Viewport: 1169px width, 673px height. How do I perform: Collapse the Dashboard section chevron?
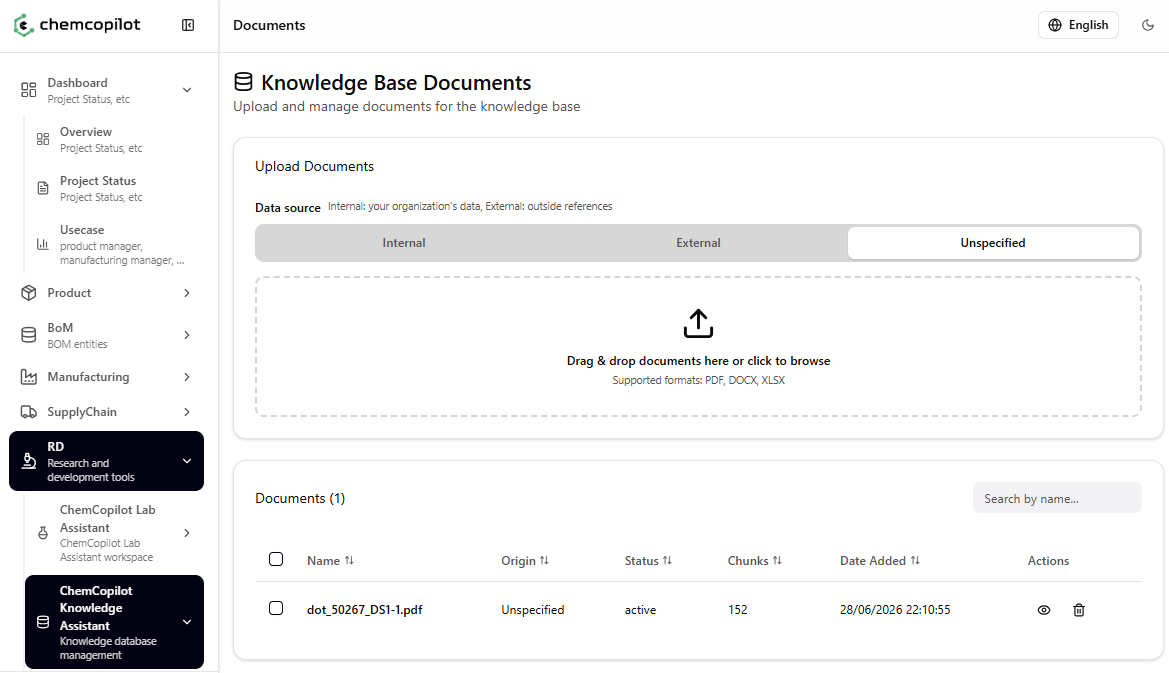click(187, 90)
